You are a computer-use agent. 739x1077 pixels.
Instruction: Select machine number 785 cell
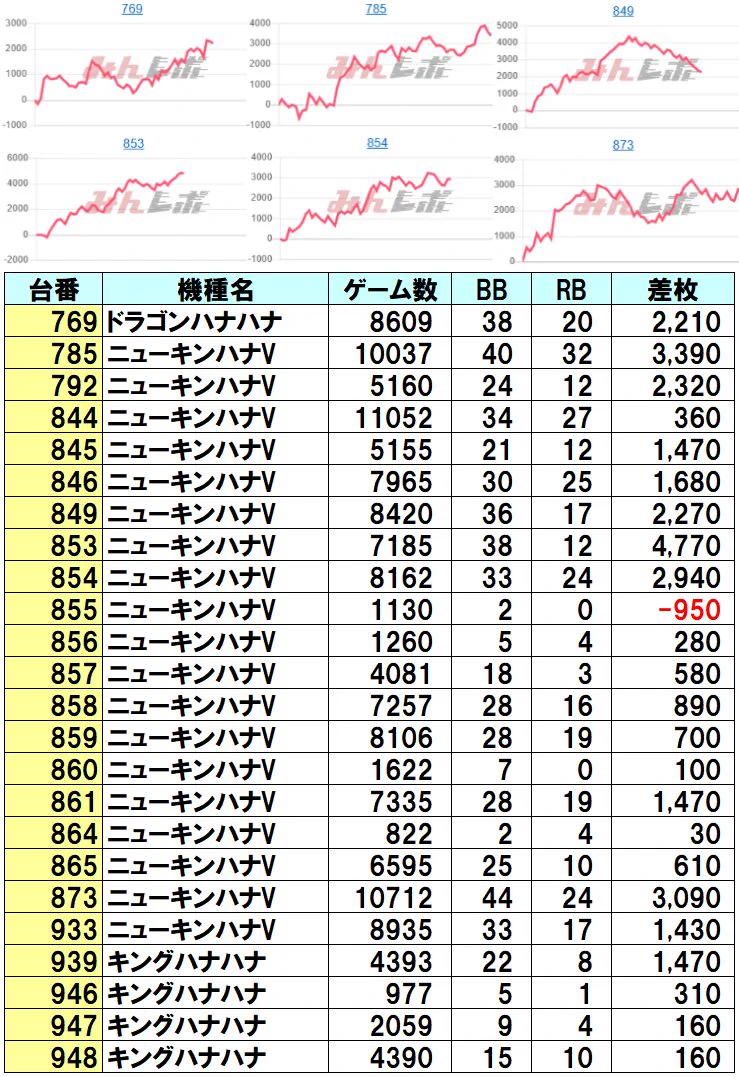(x=54, y=353)
